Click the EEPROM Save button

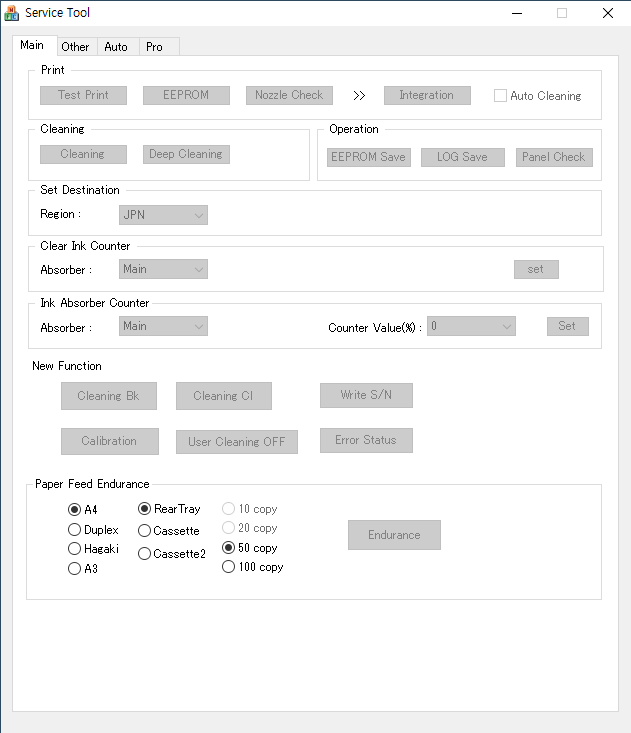[x=368, y=157]
